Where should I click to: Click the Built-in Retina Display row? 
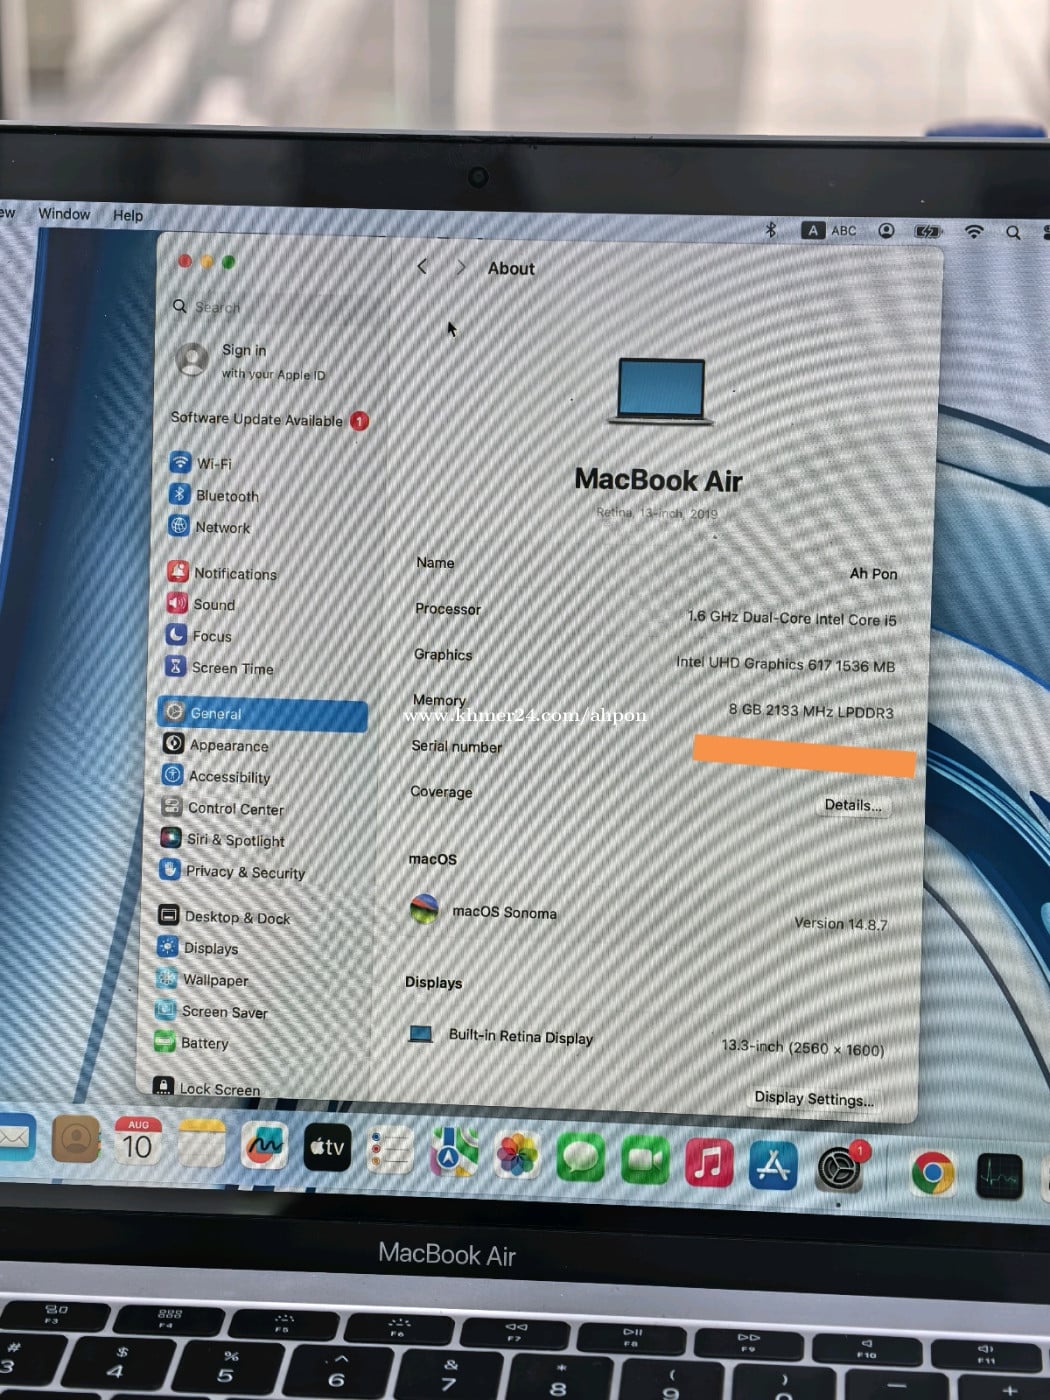[x=646, y=1041]
